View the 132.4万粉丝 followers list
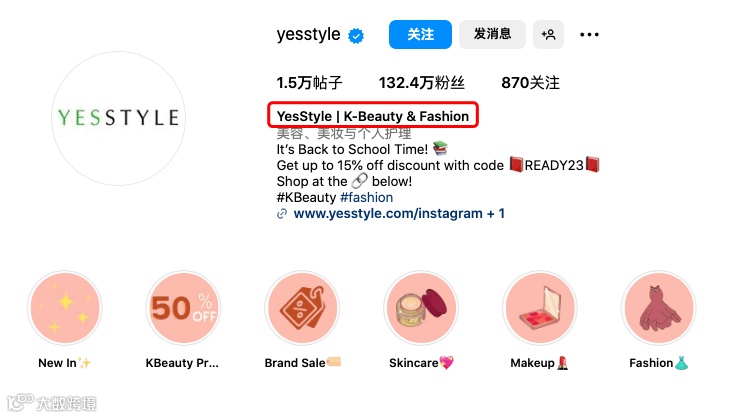This screenshot has width=730, height=418. pyautogui.click(x=421, y=83)
